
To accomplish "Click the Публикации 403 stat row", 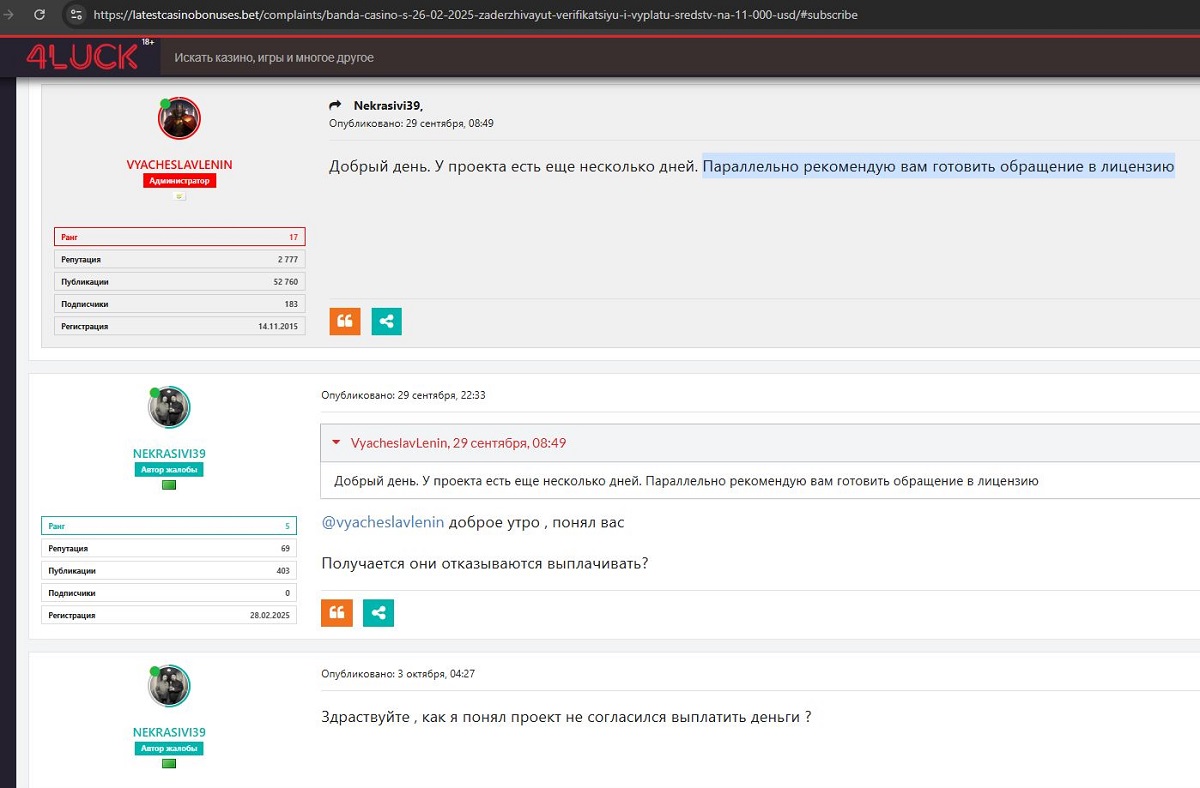I will pos(169,570).
